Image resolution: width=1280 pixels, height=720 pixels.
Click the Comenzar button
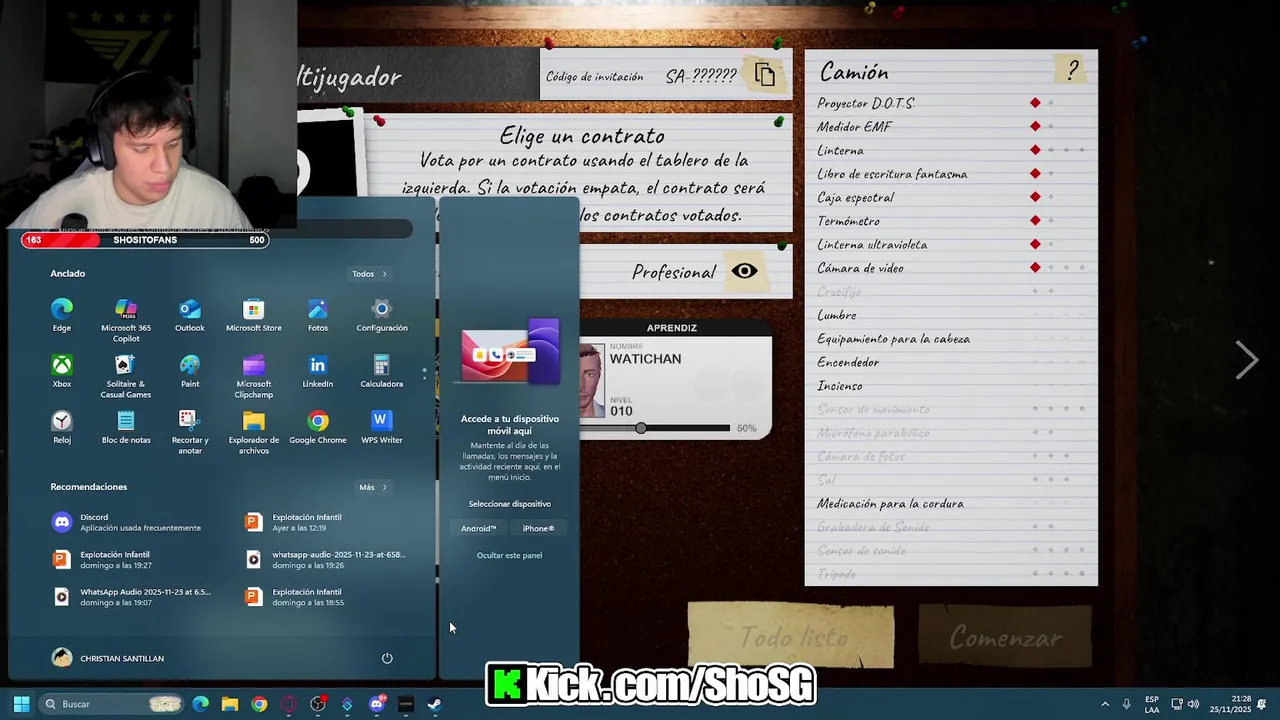[1006, 636]
